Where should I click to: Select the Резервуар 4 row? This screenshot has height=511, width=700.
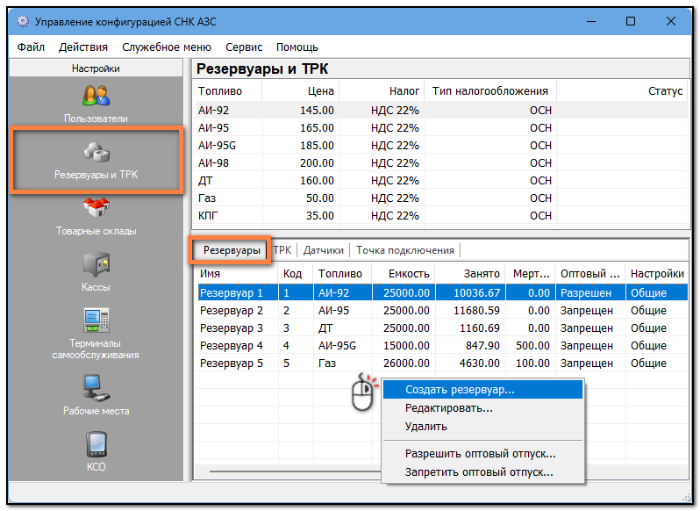442,345
